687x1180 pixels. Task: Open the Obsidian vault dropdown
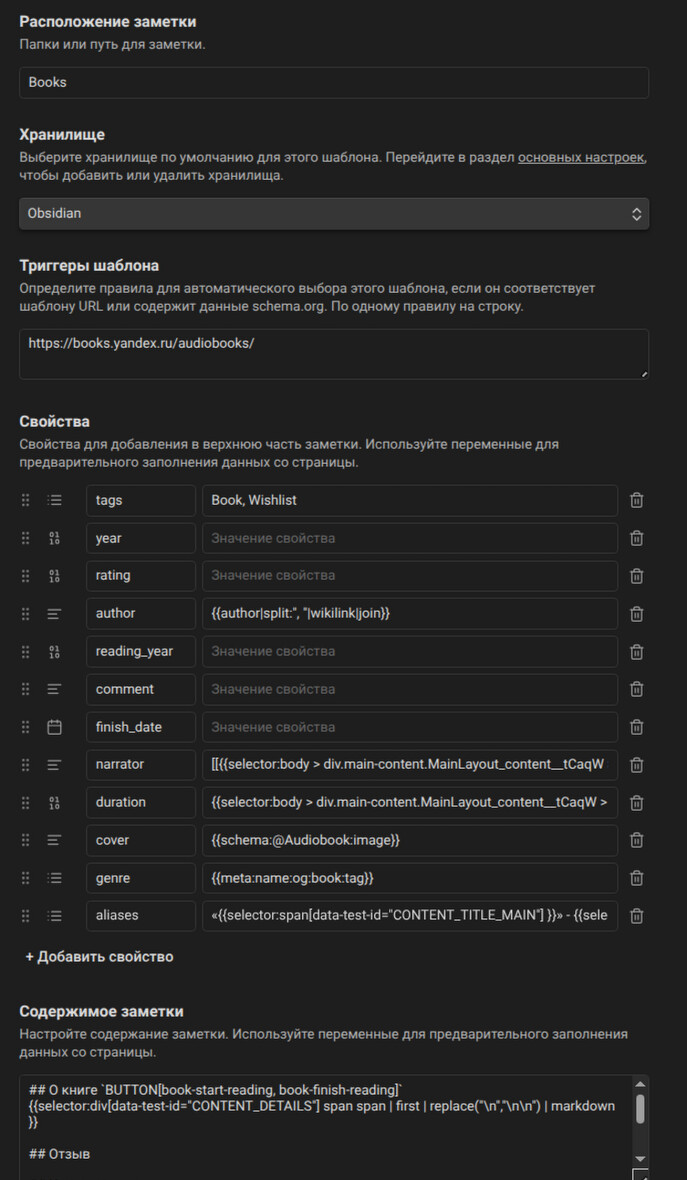[334, 213]
